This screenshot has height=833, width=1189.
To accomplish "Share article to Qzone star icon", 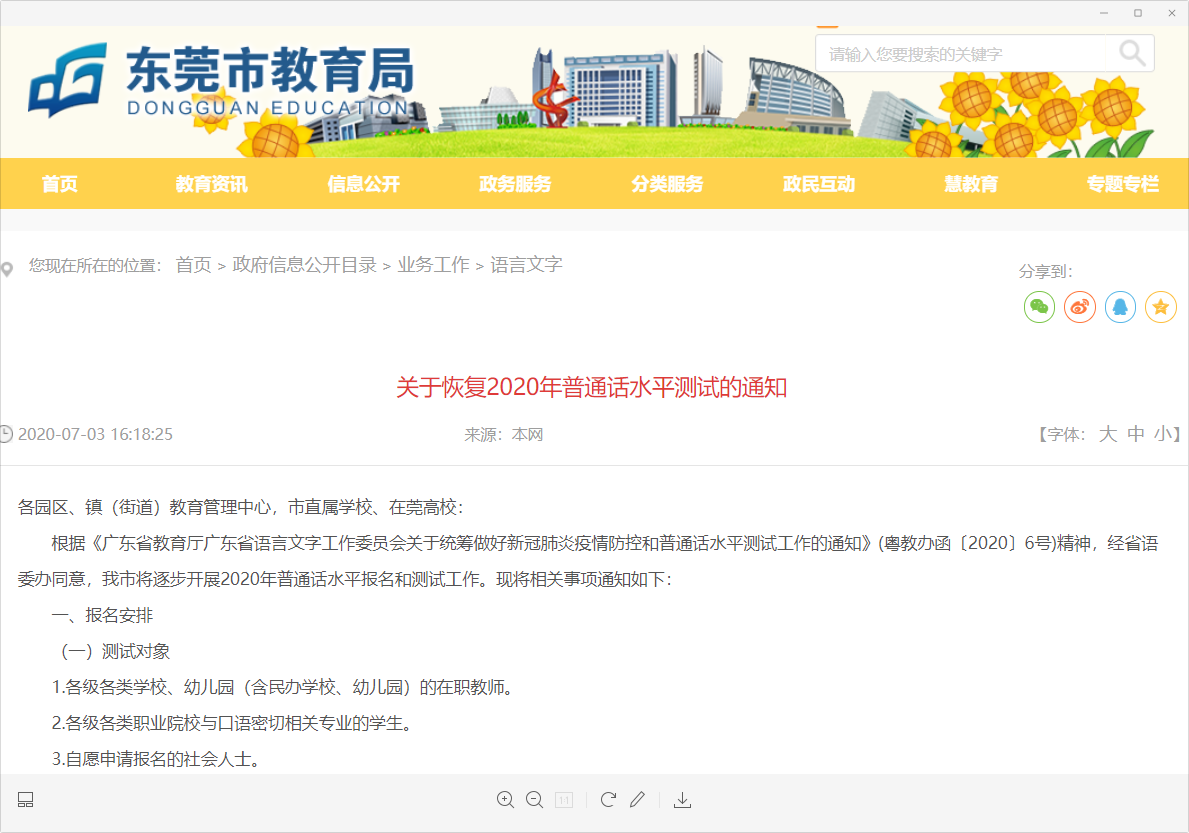I will click(1160, 307).
